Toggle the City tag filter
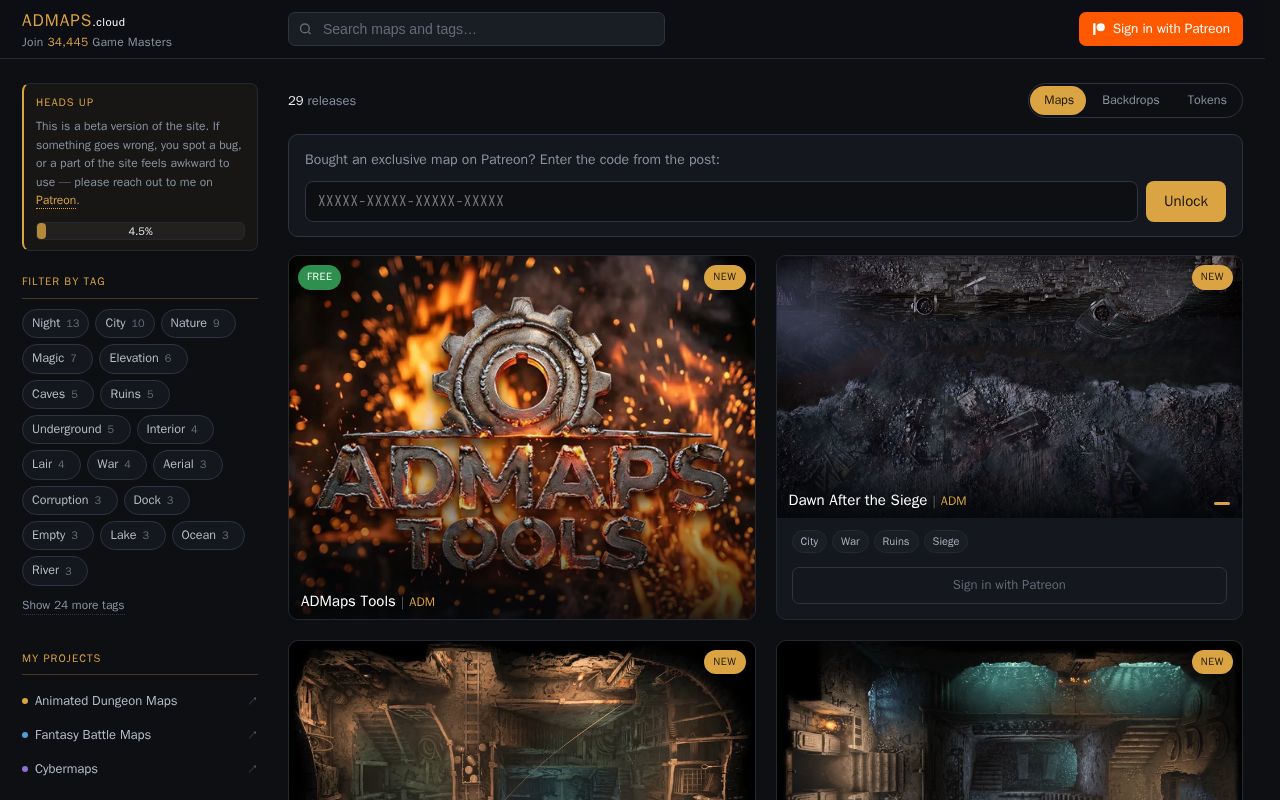The image size is (1280, 800). click(x=125, y=323)
